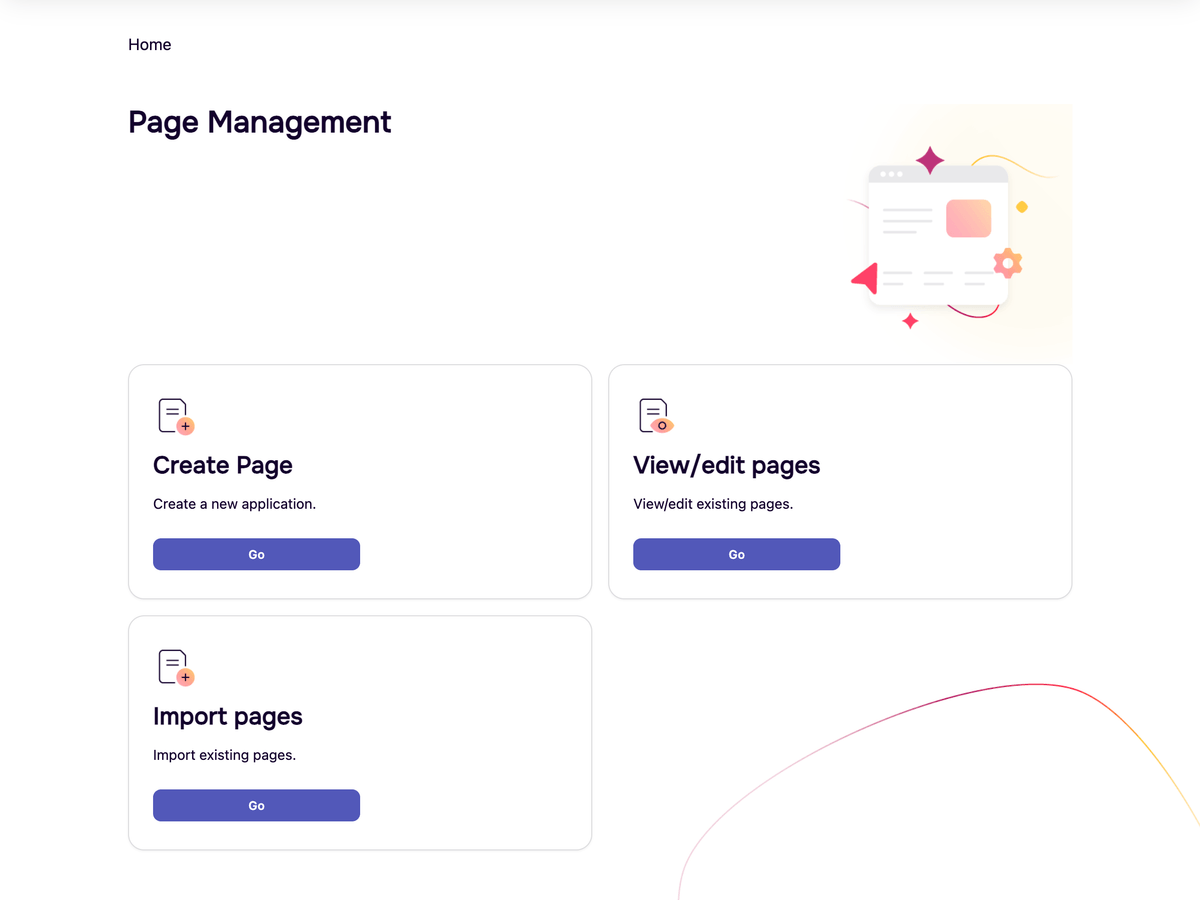The image size is (1200, 900).
Task: Click the Page Management page title
Action: 259,122
